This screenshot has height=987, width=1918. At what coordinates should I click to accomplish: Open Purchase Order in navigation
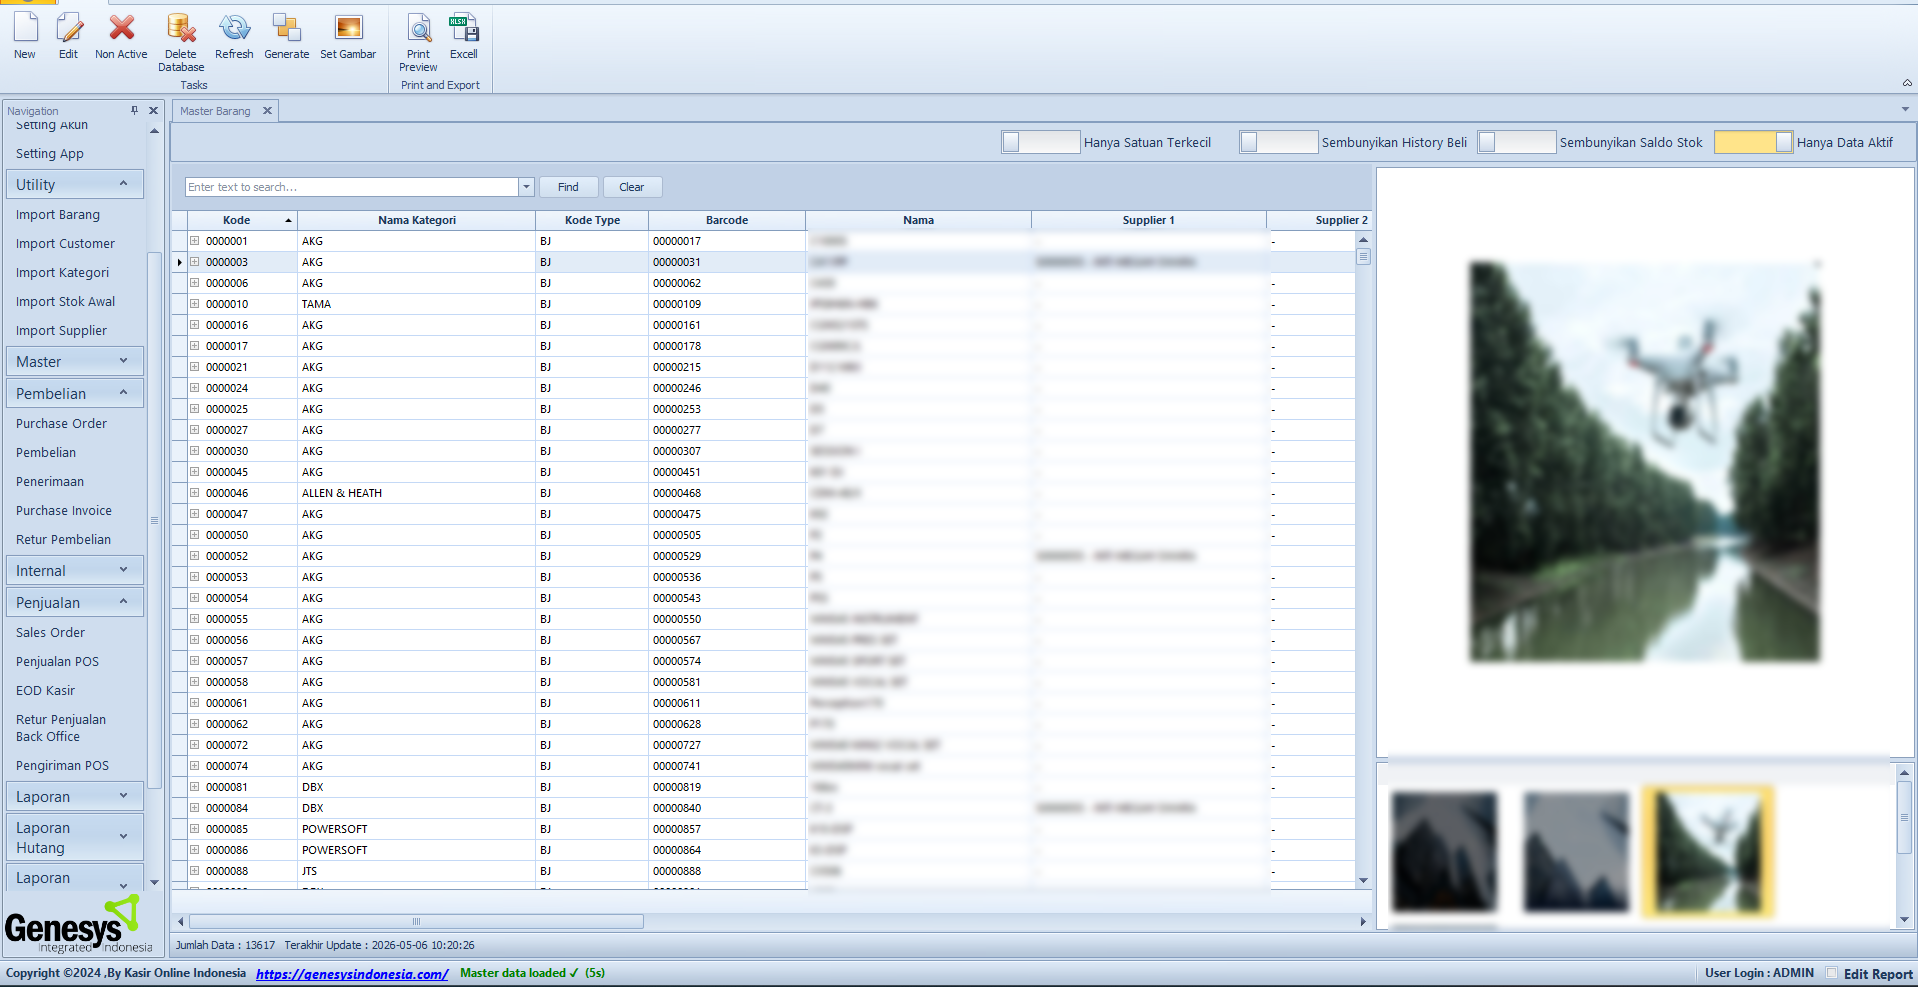(x=61, y=424)
